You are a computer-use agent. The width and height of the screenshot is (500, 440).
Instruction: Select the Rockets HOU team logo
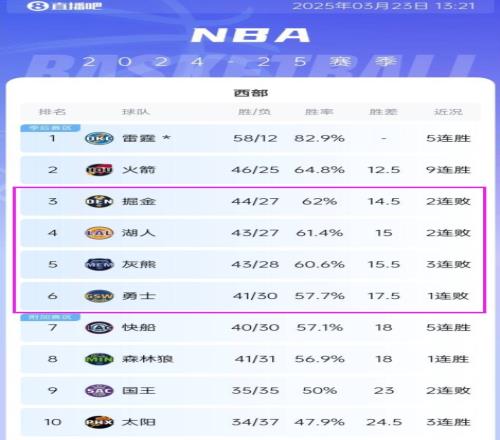tap(99, 170)
